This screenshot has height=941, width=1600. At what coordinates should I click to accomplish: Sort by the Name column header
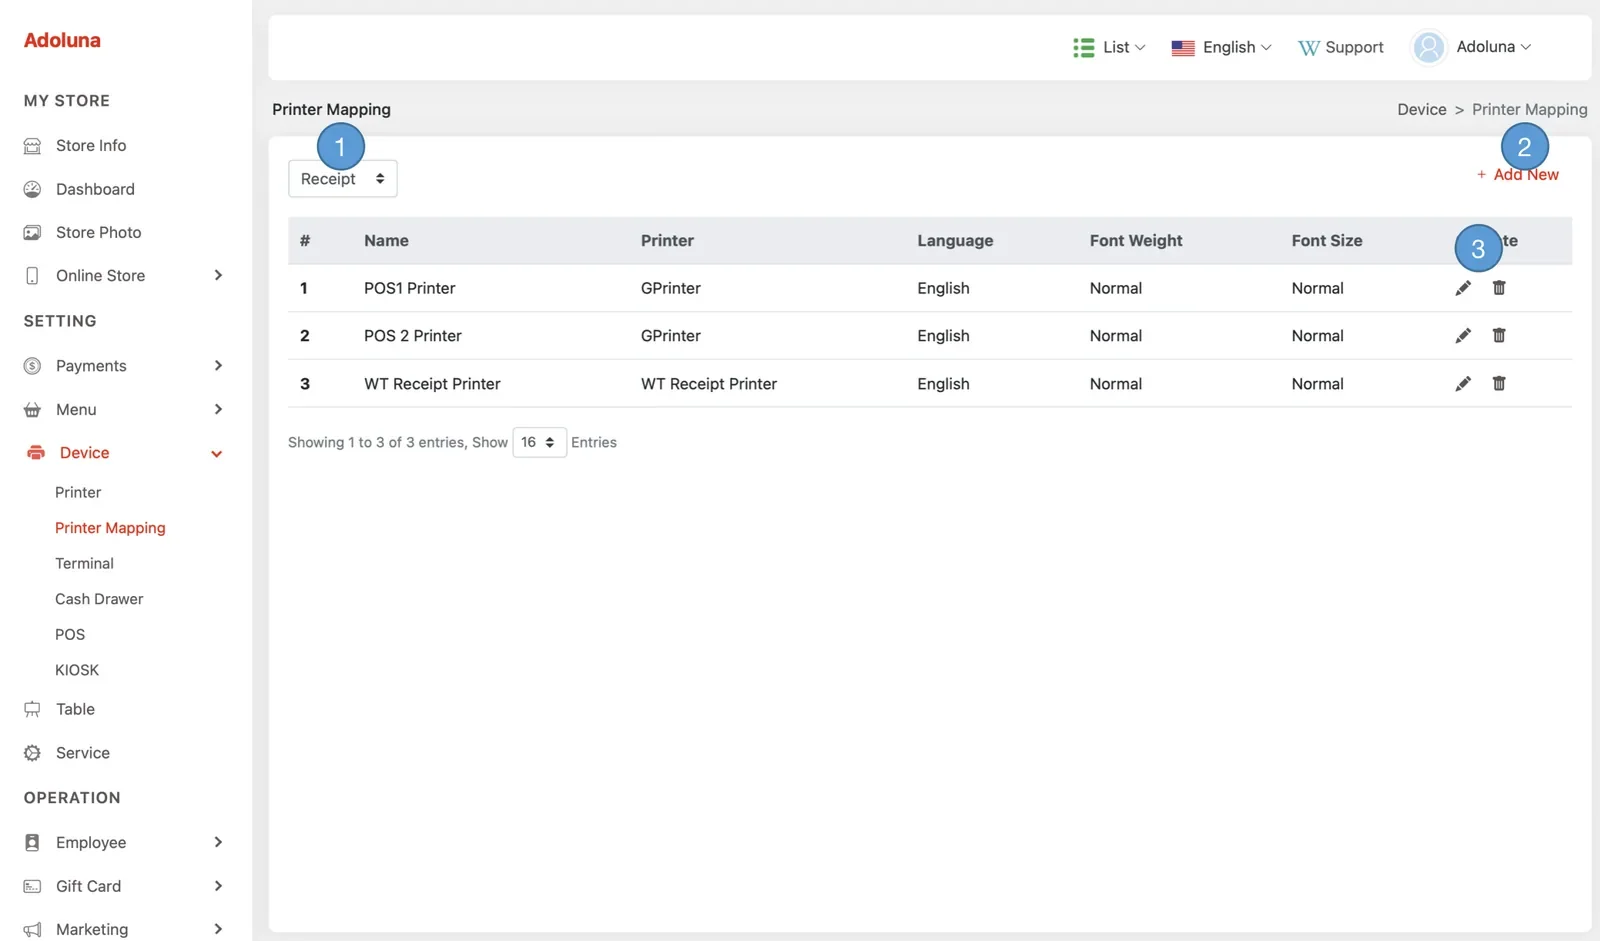pyautogui.click(x=386, y=241)
